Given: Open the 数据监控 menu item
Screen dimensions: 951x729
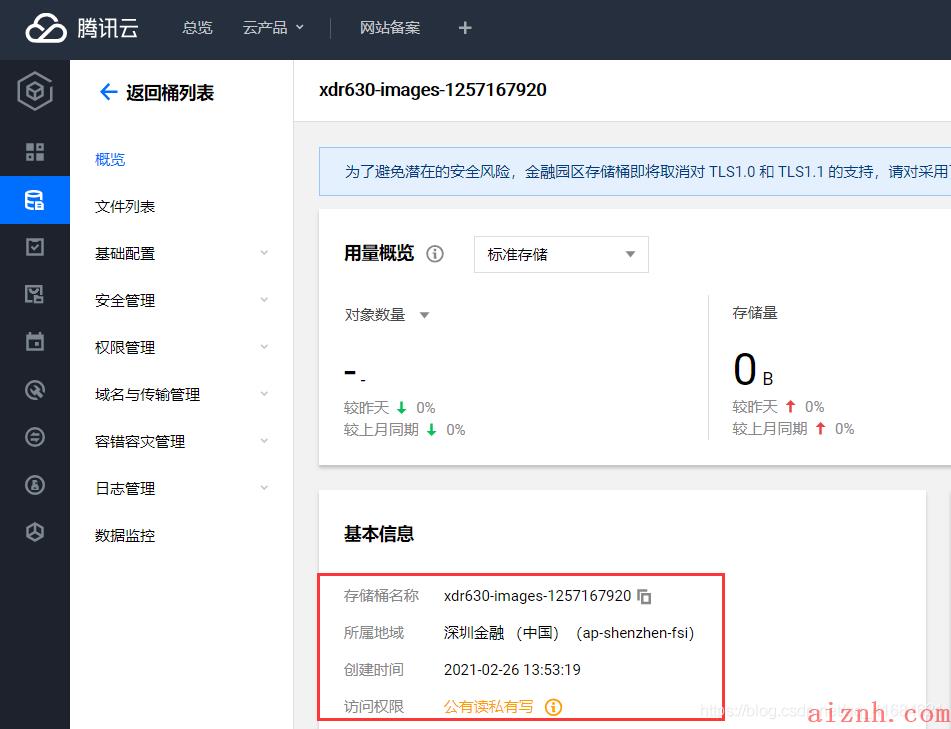Looking at the screenshot, I should click(x=125, y=536).
